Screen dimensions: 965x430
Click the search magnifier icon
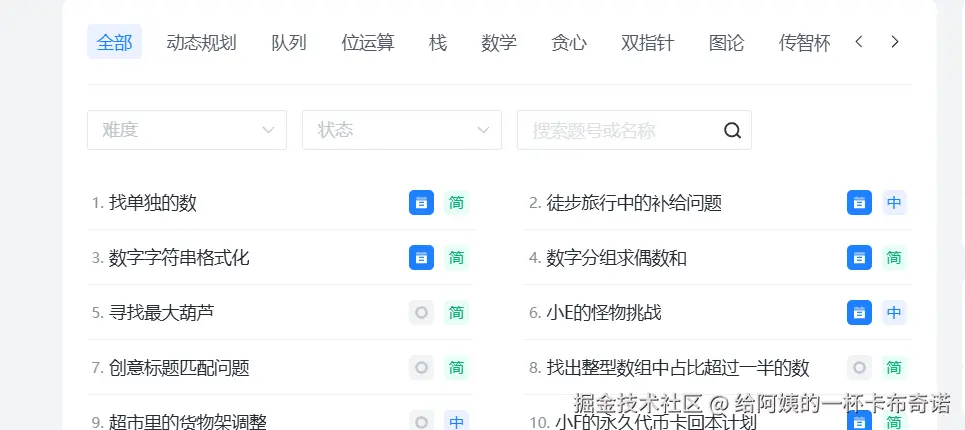tap(732, 130)
